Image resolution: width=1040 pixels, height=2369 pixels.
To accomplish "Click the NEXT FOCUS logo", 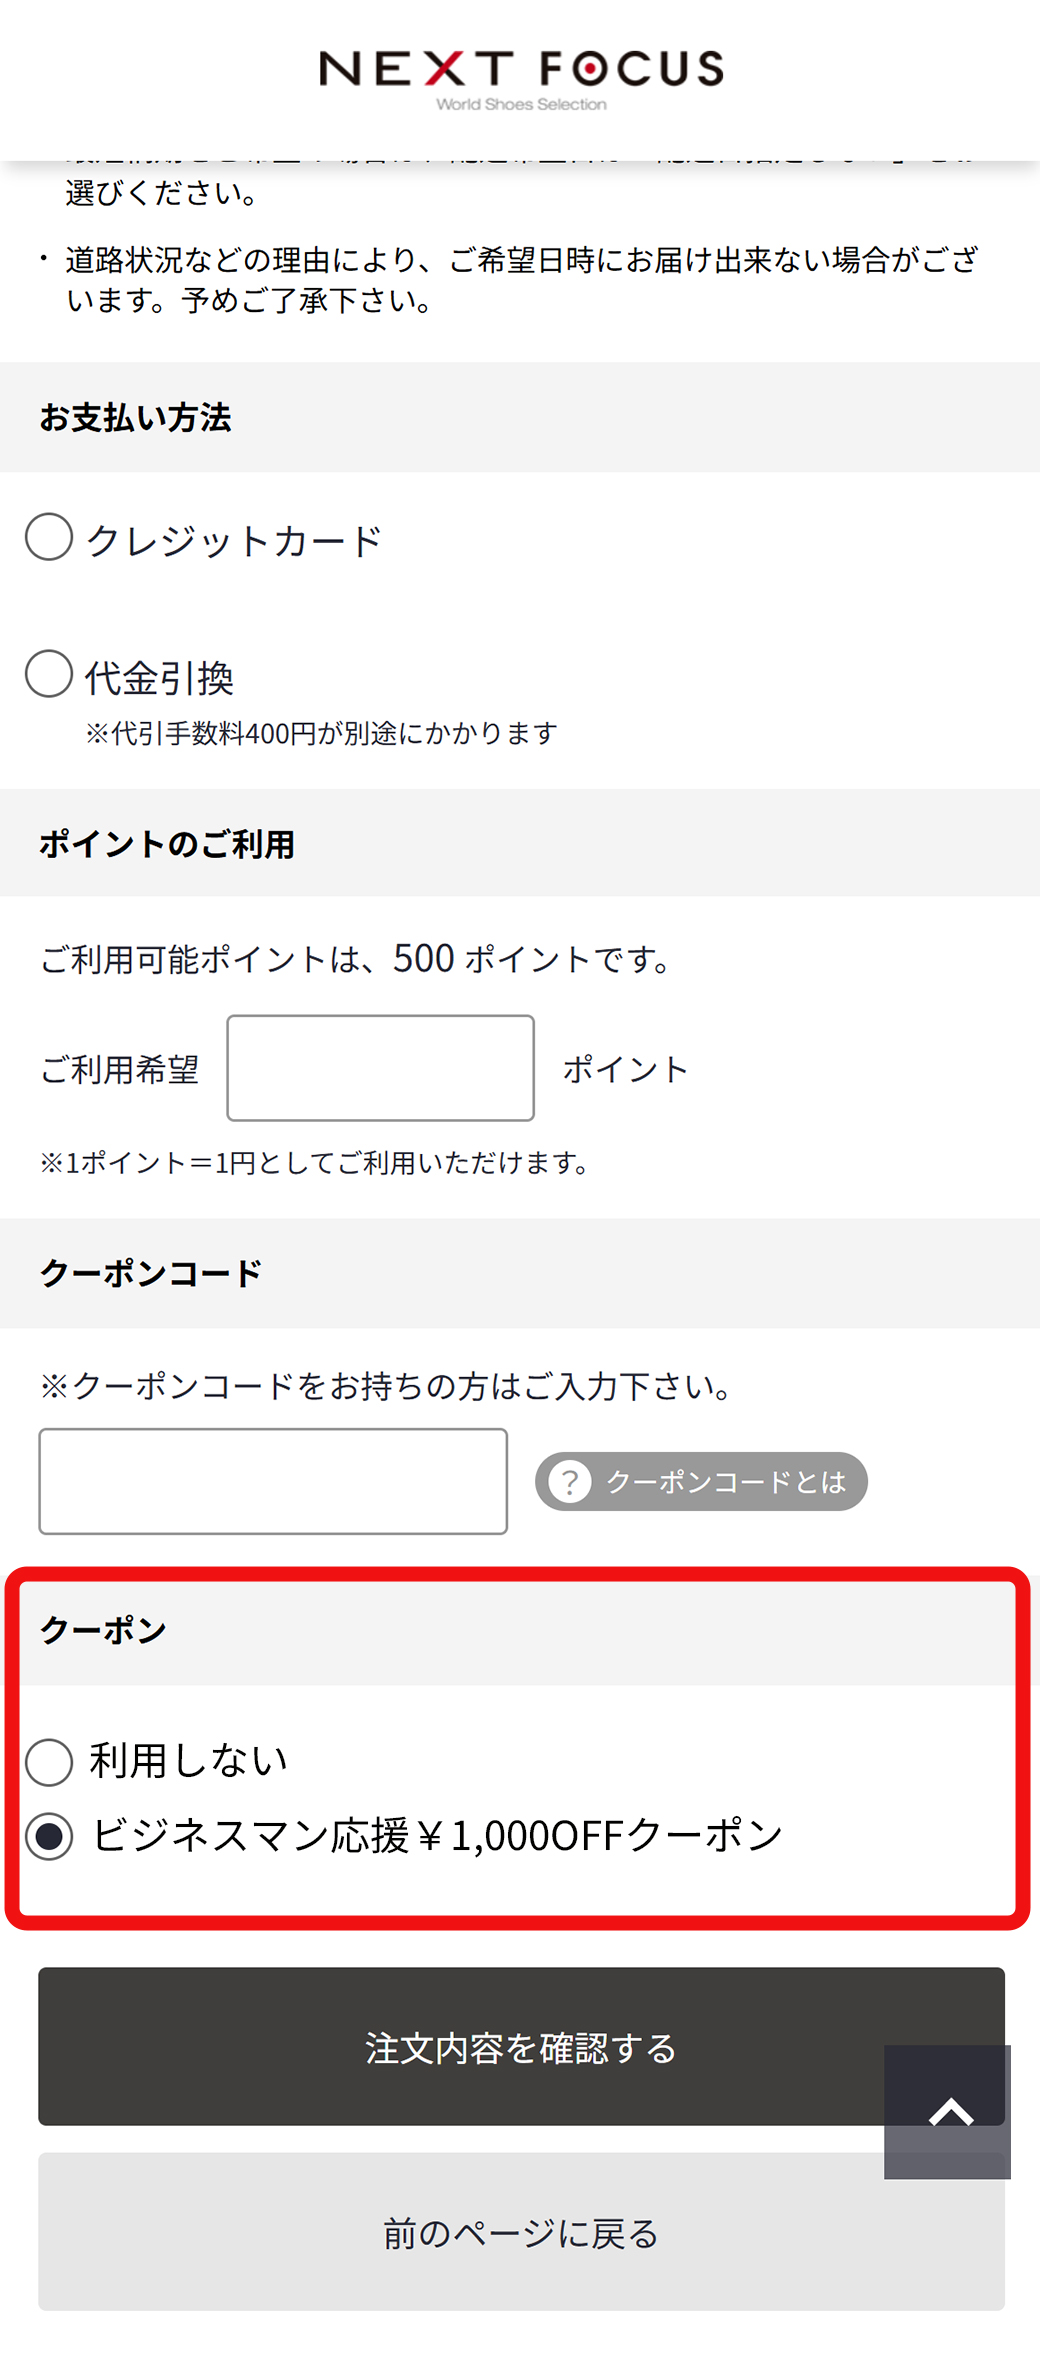I will pos(520,68).
